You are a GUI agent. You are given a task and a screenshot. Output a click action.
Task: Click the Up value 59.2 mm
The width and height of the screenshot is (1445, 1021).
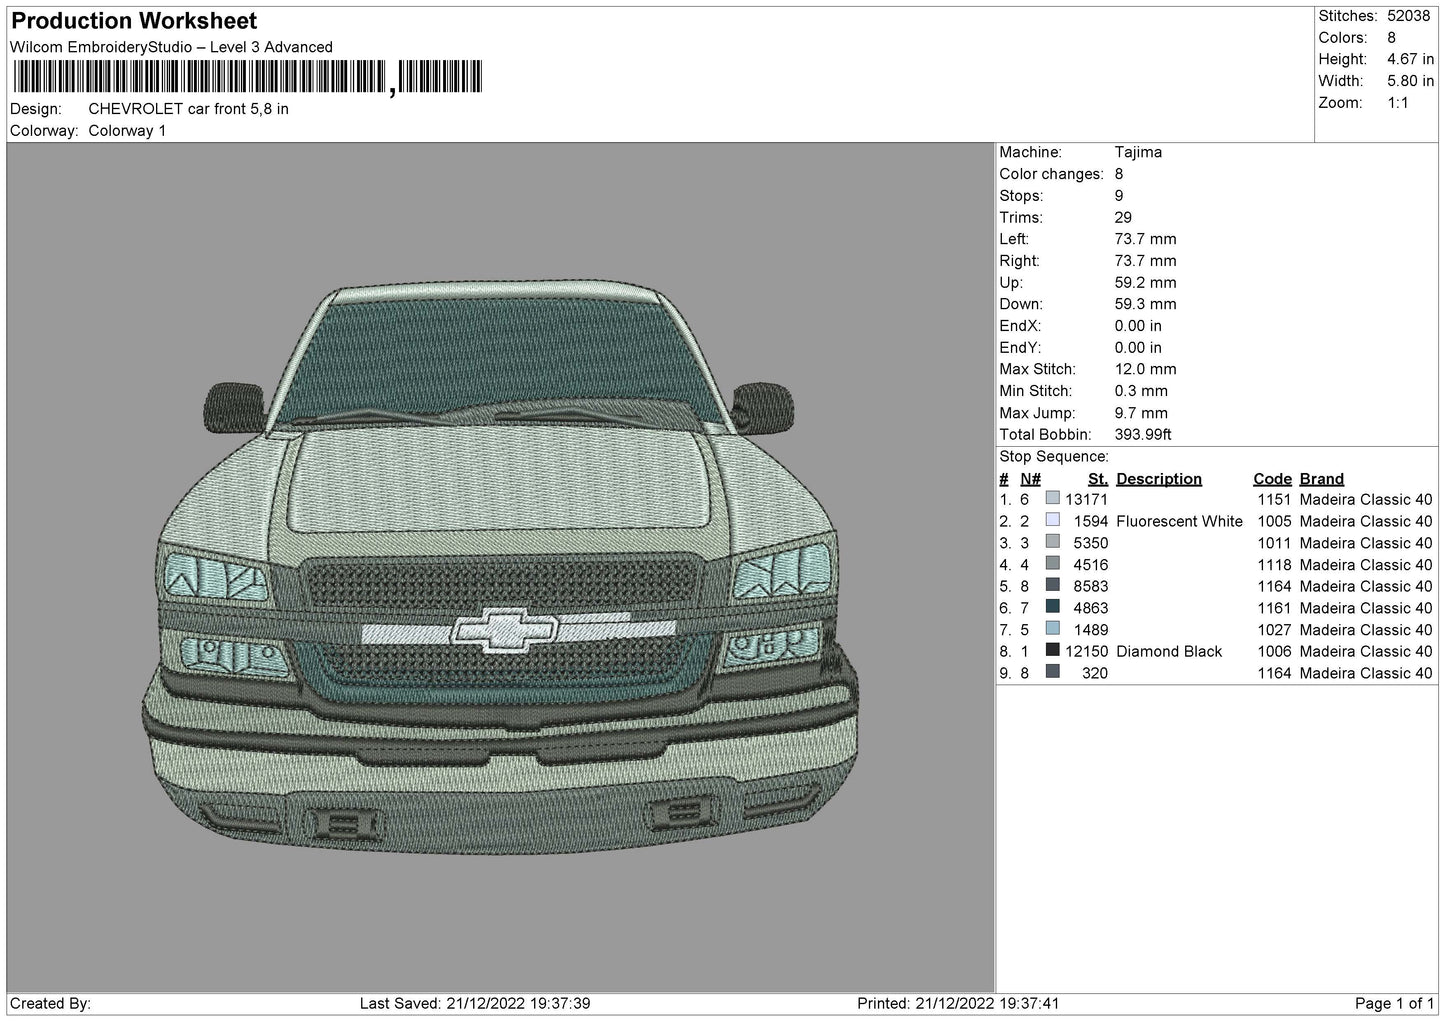[x=1146, y=283]
